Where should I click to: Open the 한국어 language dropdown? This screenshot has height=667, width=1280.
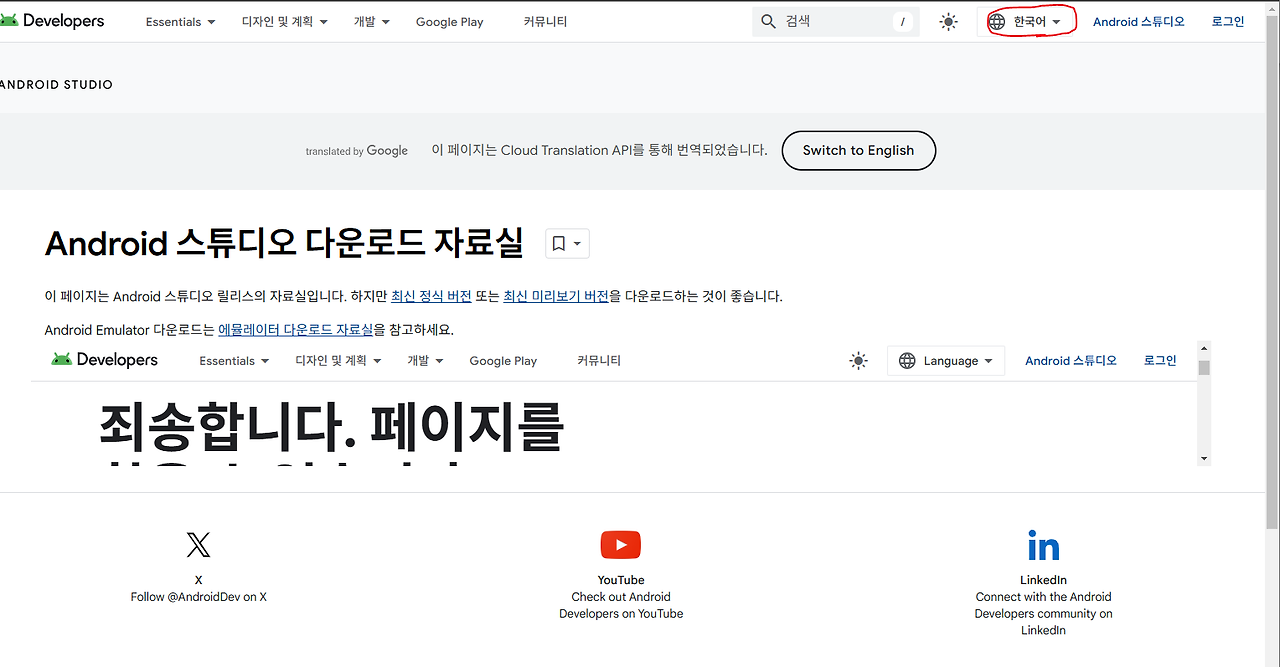(1027, 21)
